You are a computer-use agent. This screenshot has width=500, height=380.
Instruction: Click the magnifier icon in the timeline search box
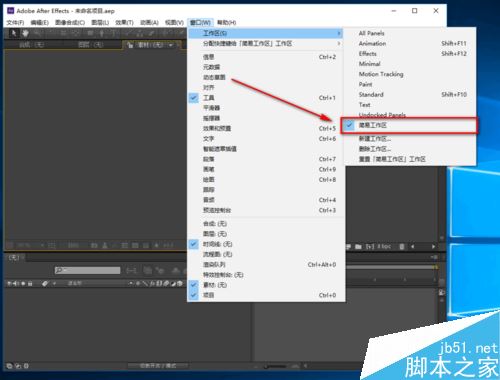59,270
